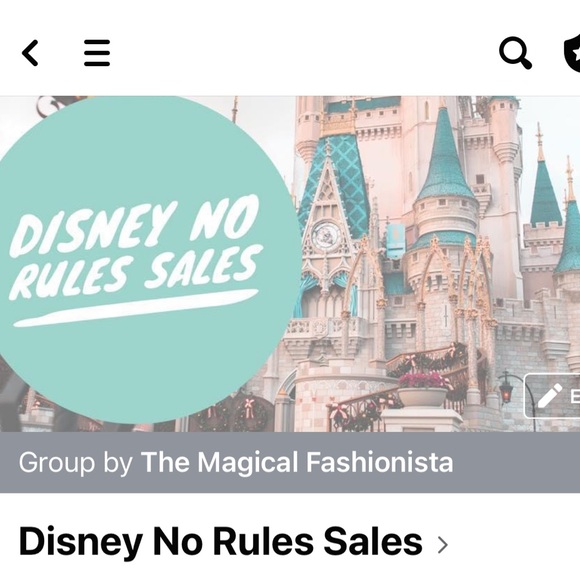Click the Edit button on the cover
This screenshot has width=580, height=580.
point(552,396)
